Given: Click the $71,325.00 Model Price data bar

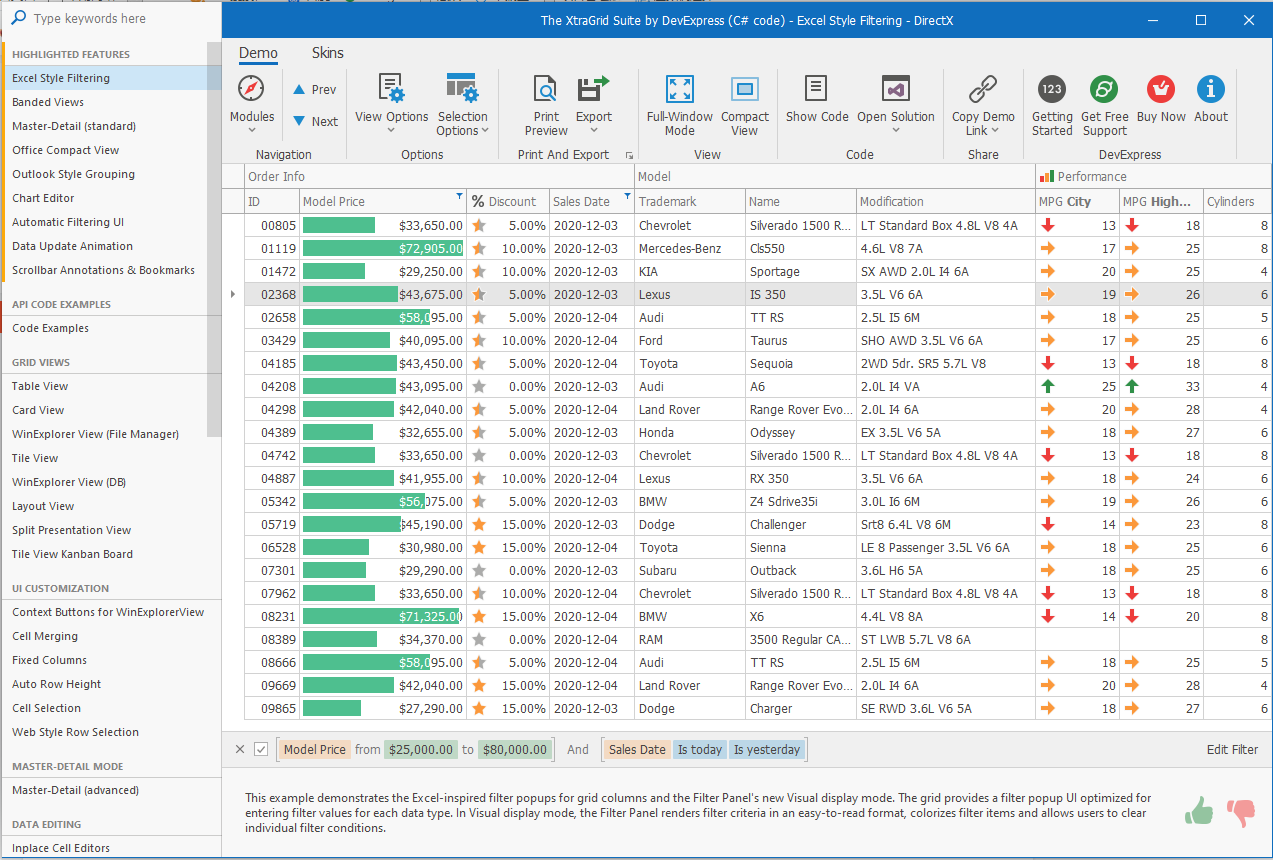Looking at the screenshot, I should click(x=382, y=617).
